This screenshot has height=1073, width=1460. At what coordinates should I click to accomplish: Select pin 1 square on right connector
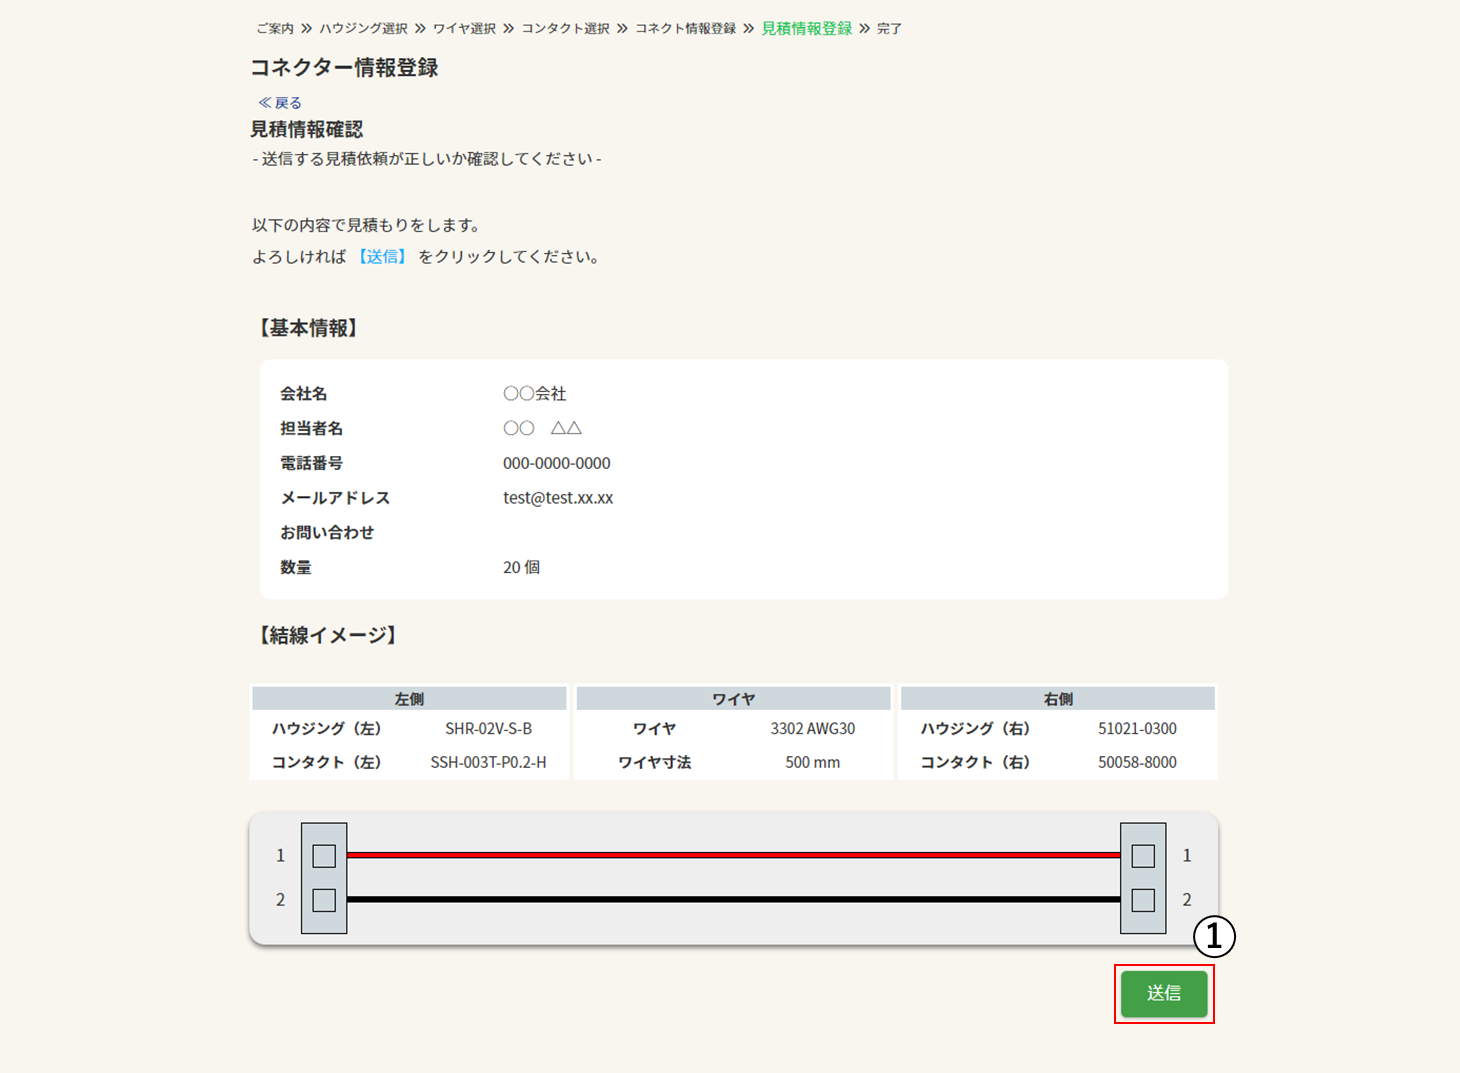coord(1143,856)
